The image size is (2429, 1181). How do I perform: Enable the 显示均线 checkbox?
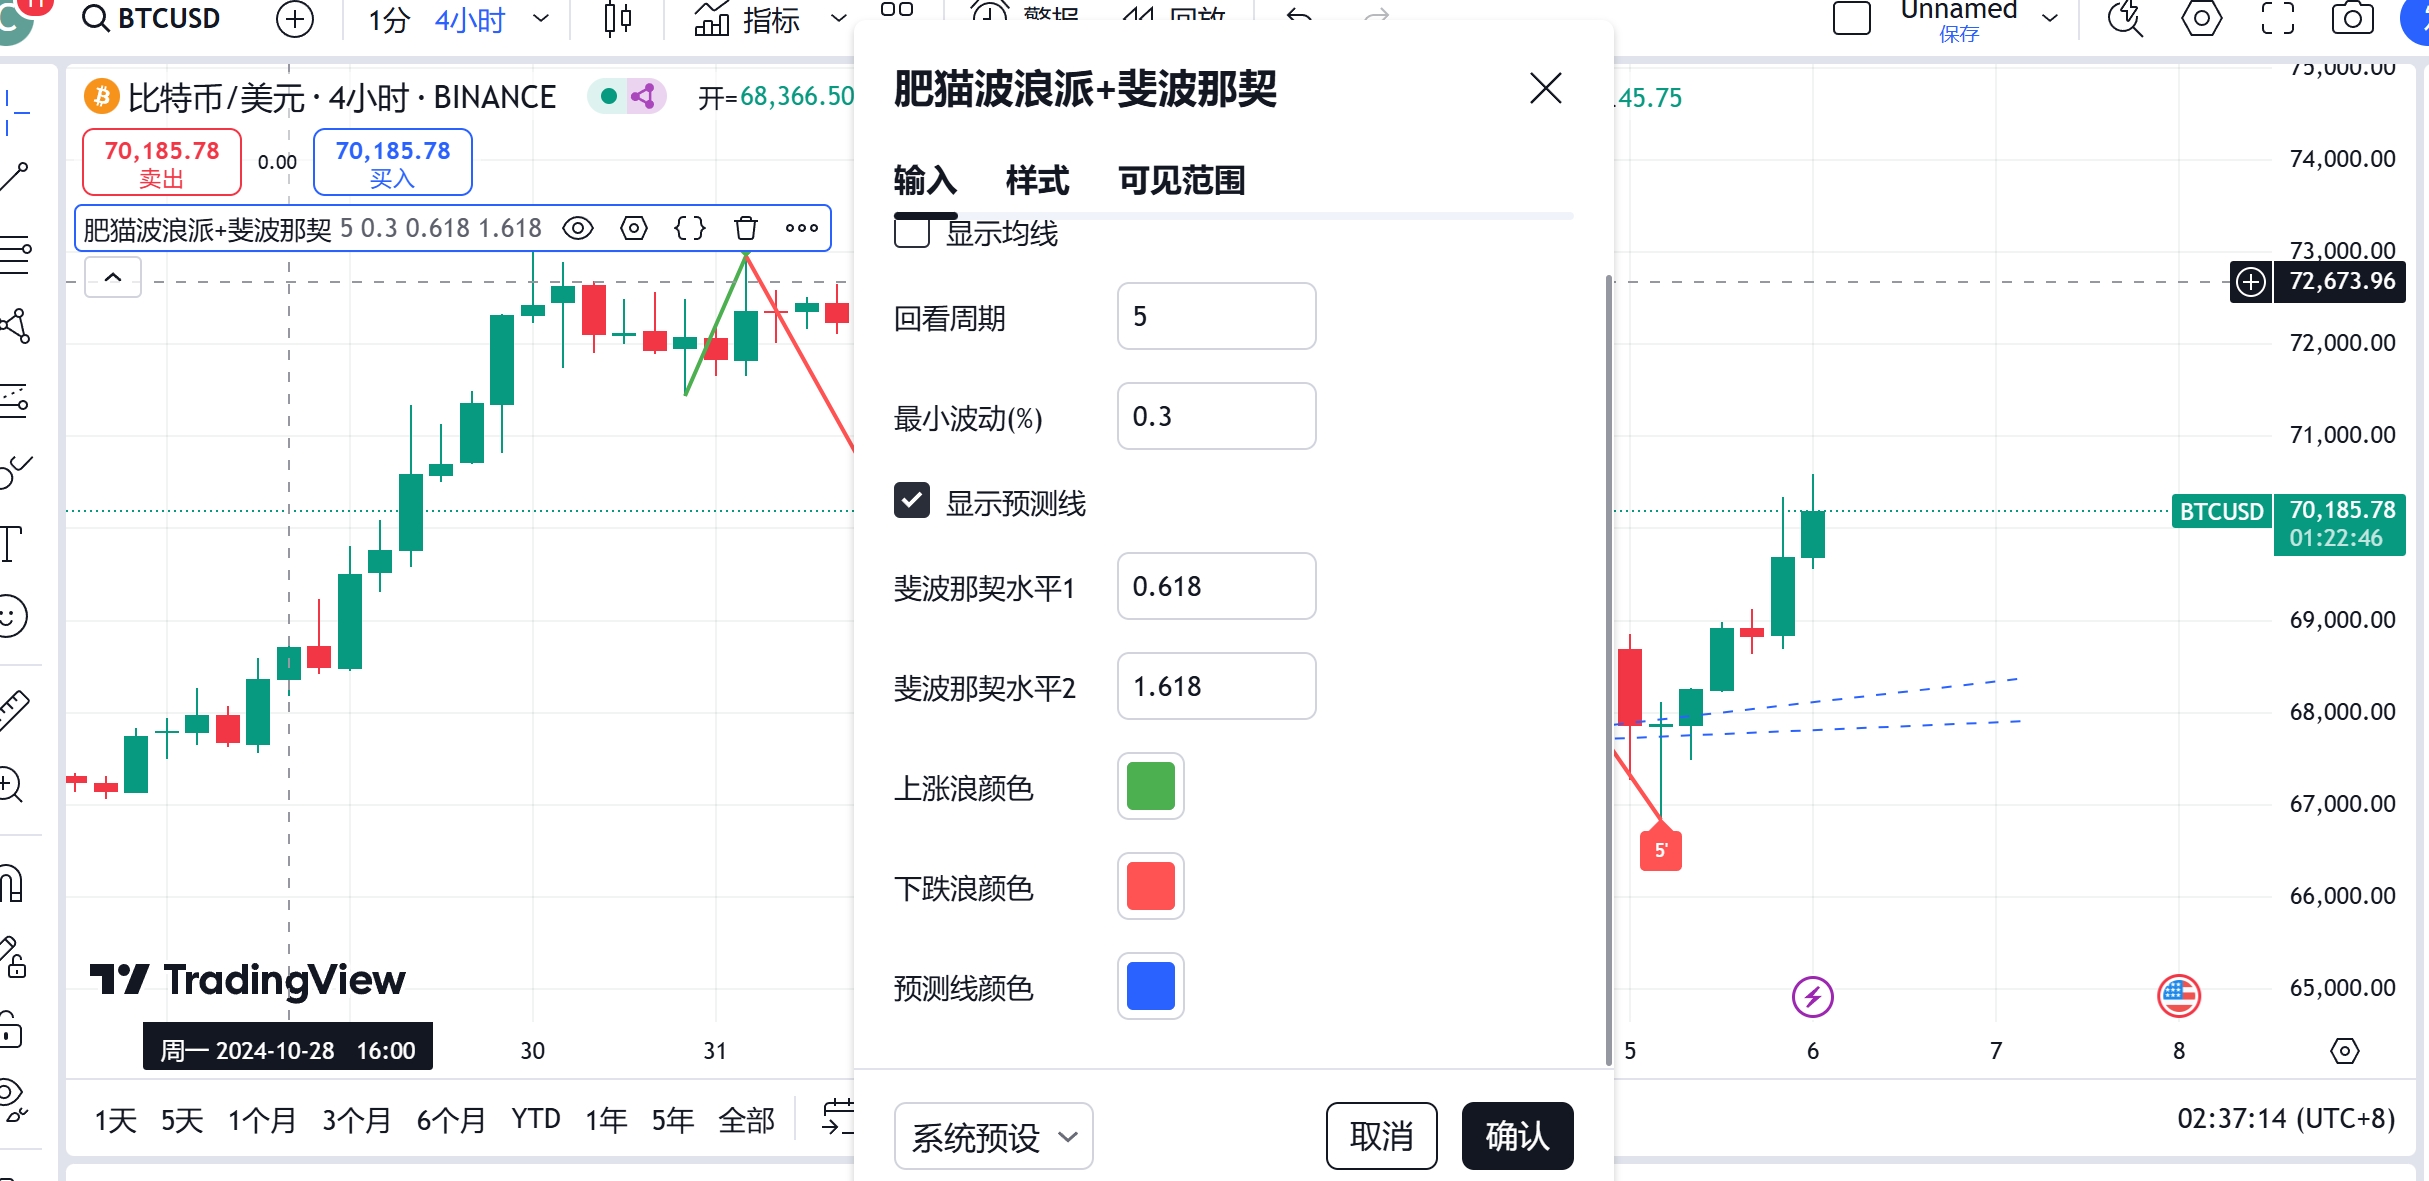click(x=911, y=233)
